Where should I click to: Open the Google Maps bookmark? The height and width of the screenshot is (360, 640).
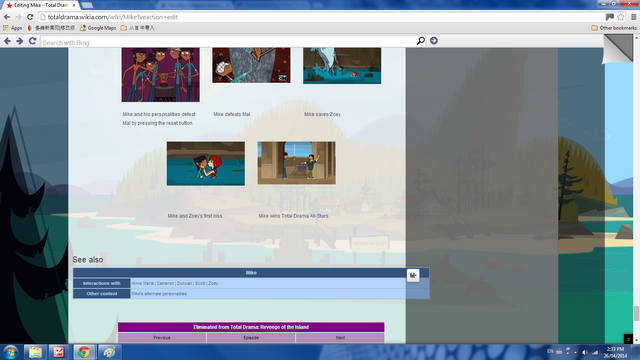point(98,28)
